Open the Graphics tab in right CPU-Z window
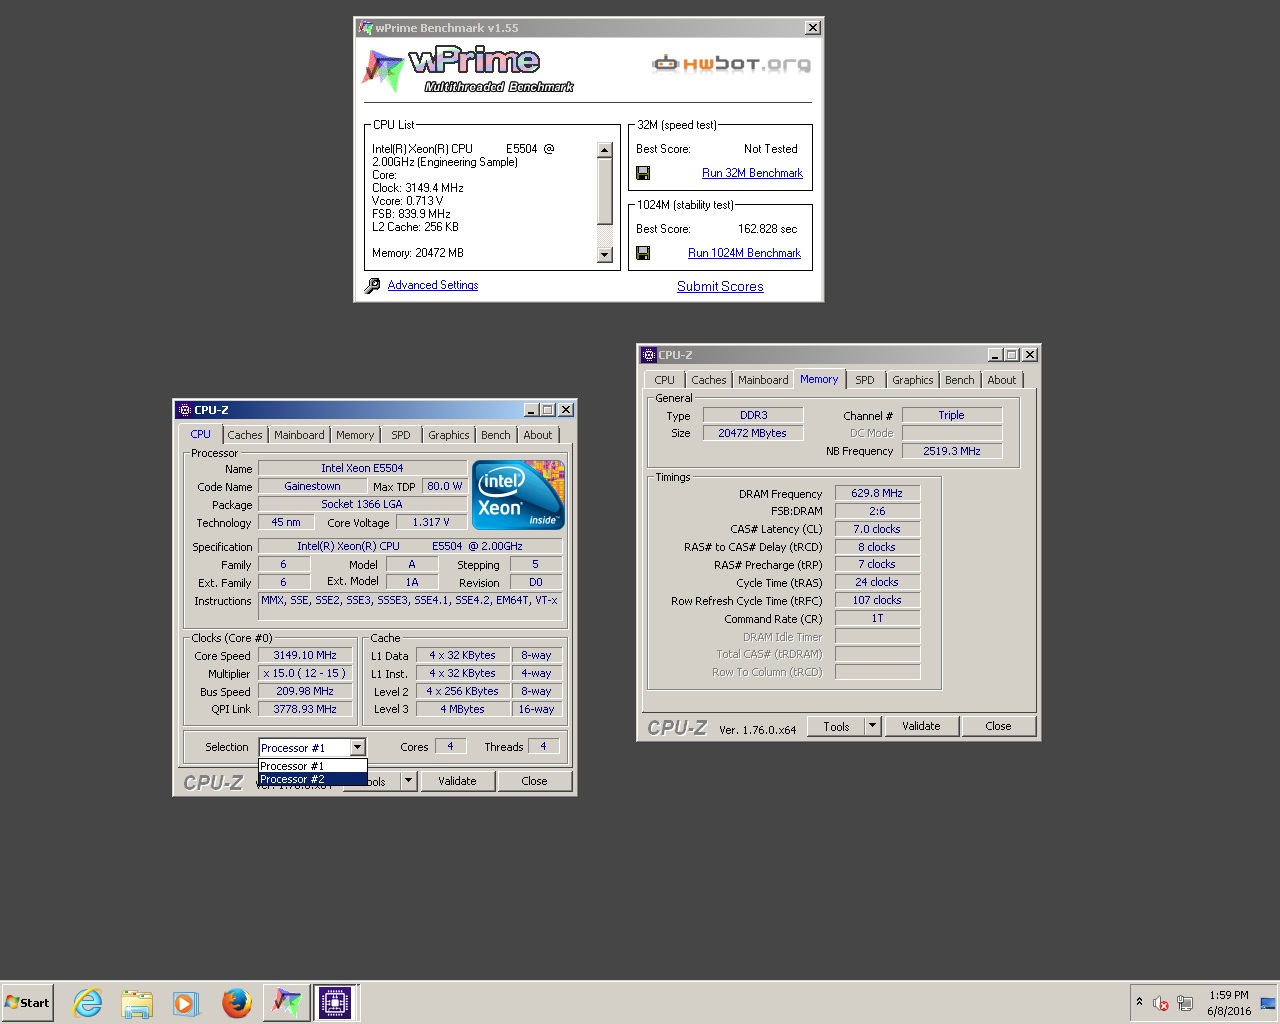This screenshot has height=1024, width=1280. pyautogui.click(x=912, y=380)
